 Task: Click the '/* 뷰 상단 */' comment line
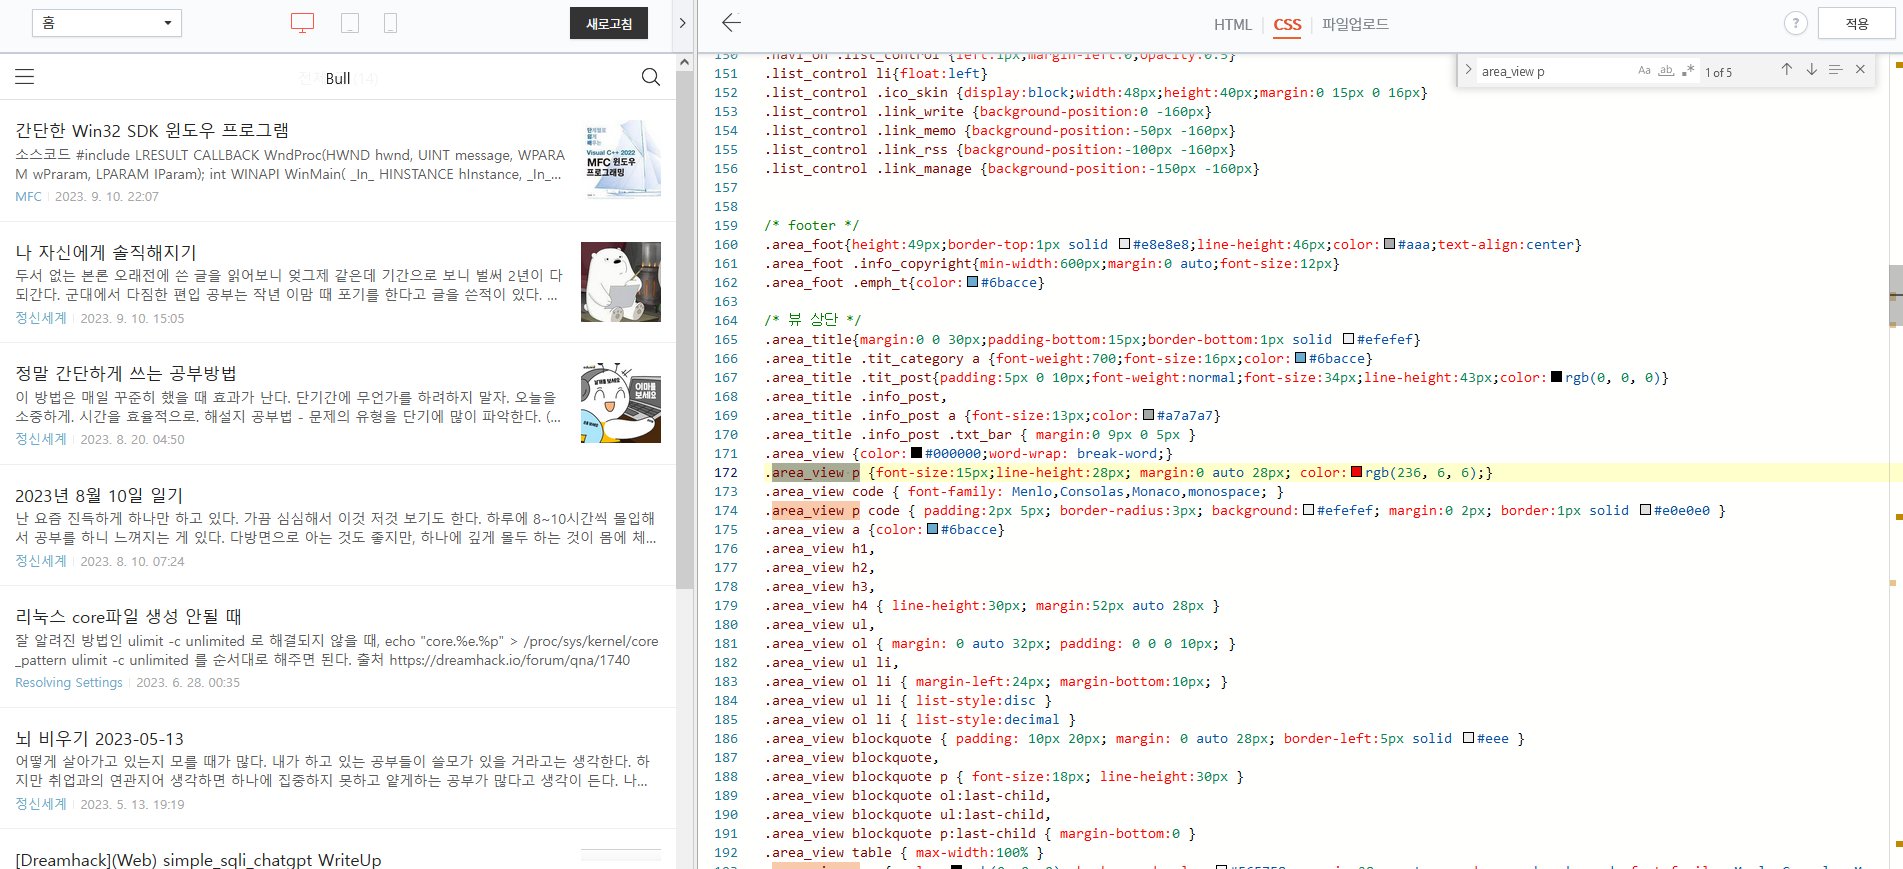(812, 320)
